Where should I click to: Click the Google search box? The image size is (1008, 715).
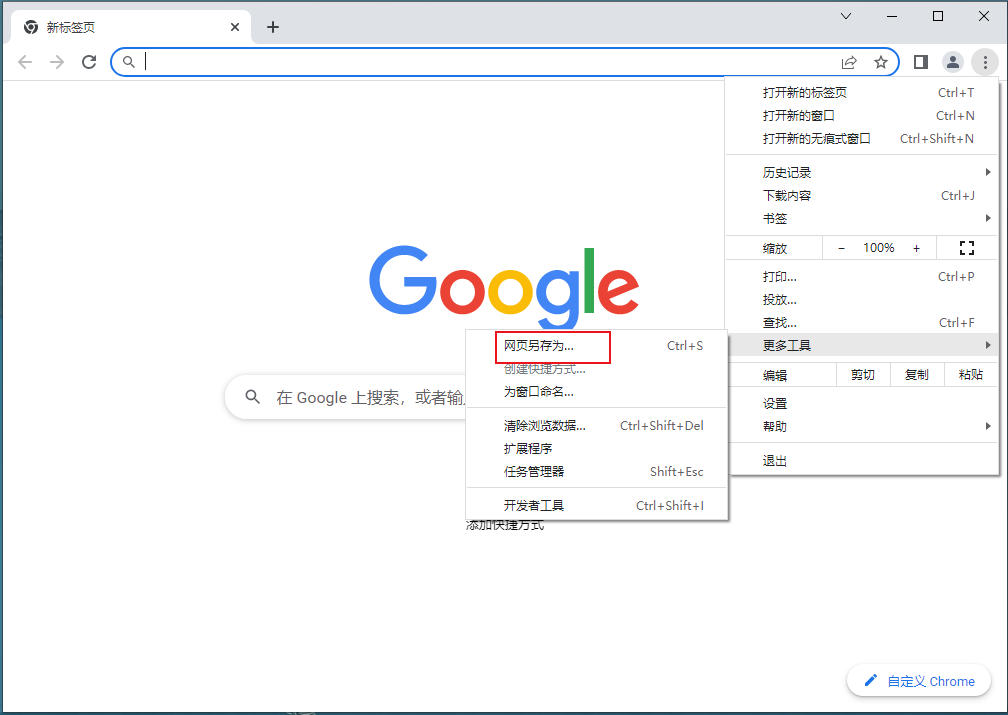[x=347, y=397]
